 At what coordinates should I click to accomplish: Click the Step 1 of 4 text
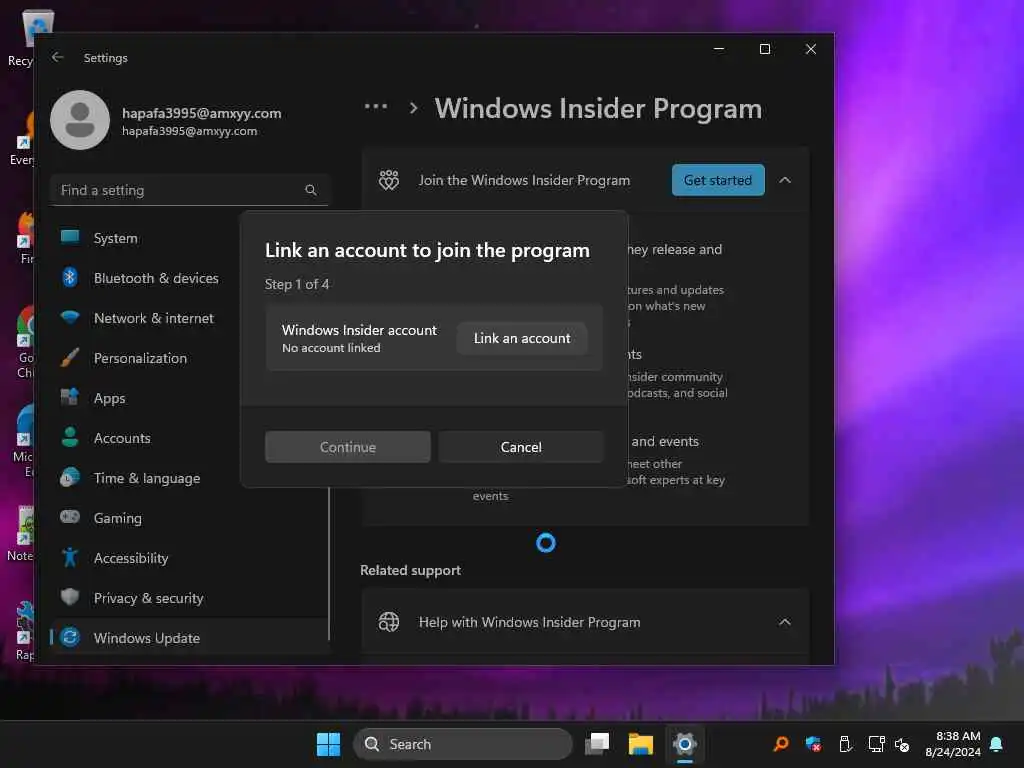tap(296, 284)
